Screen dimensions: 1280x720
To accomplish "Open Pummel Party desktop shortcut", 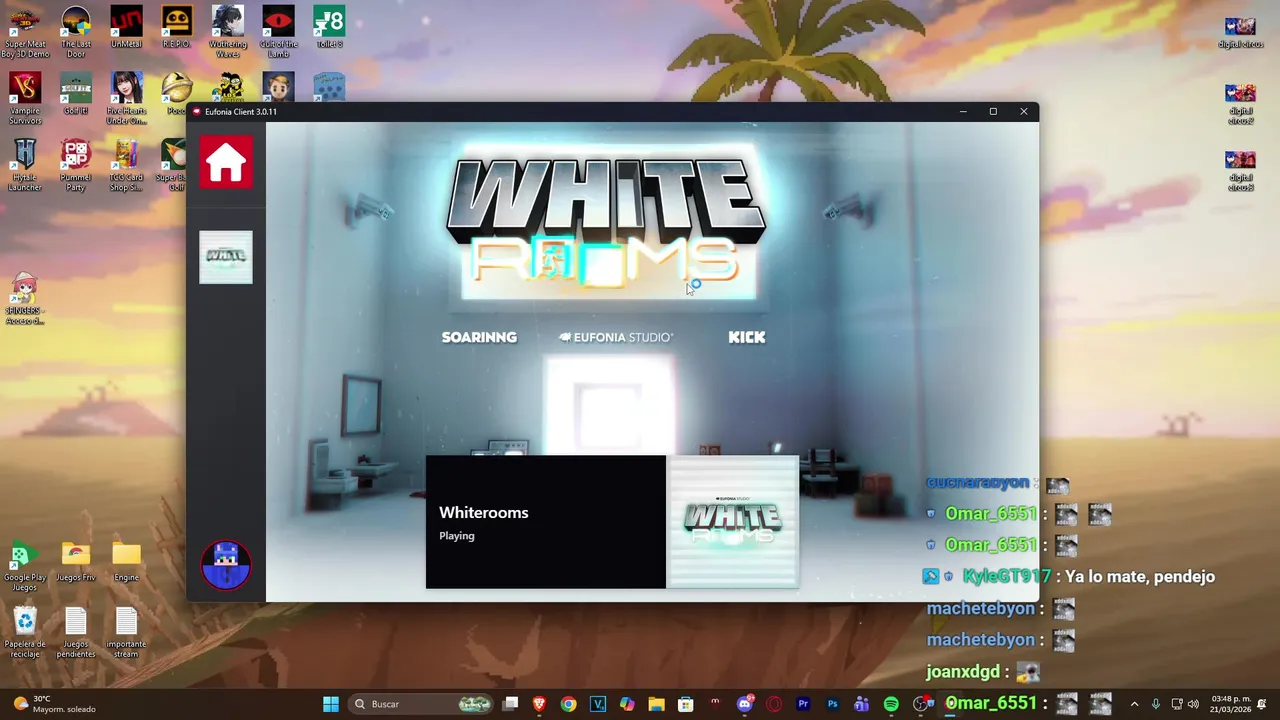I will (76, 165).
